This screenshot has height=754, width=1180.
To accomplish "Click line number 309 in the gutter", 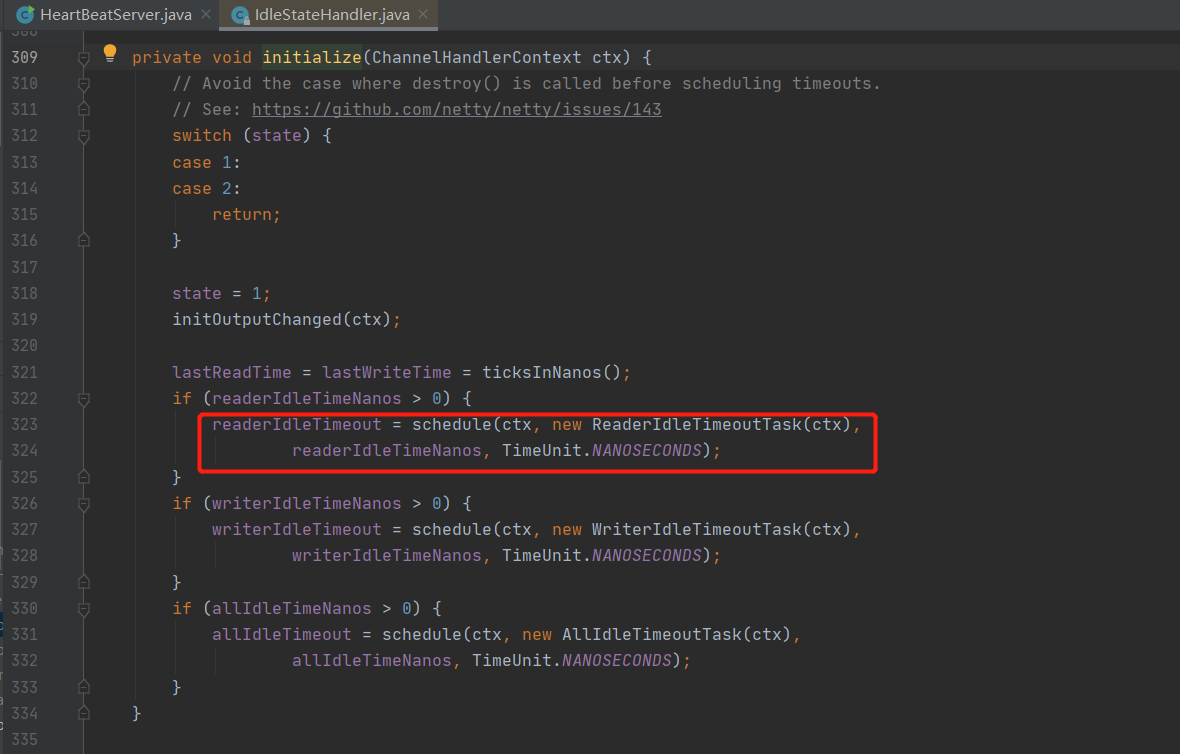I will pyautogui.click(x=24, y=57).
